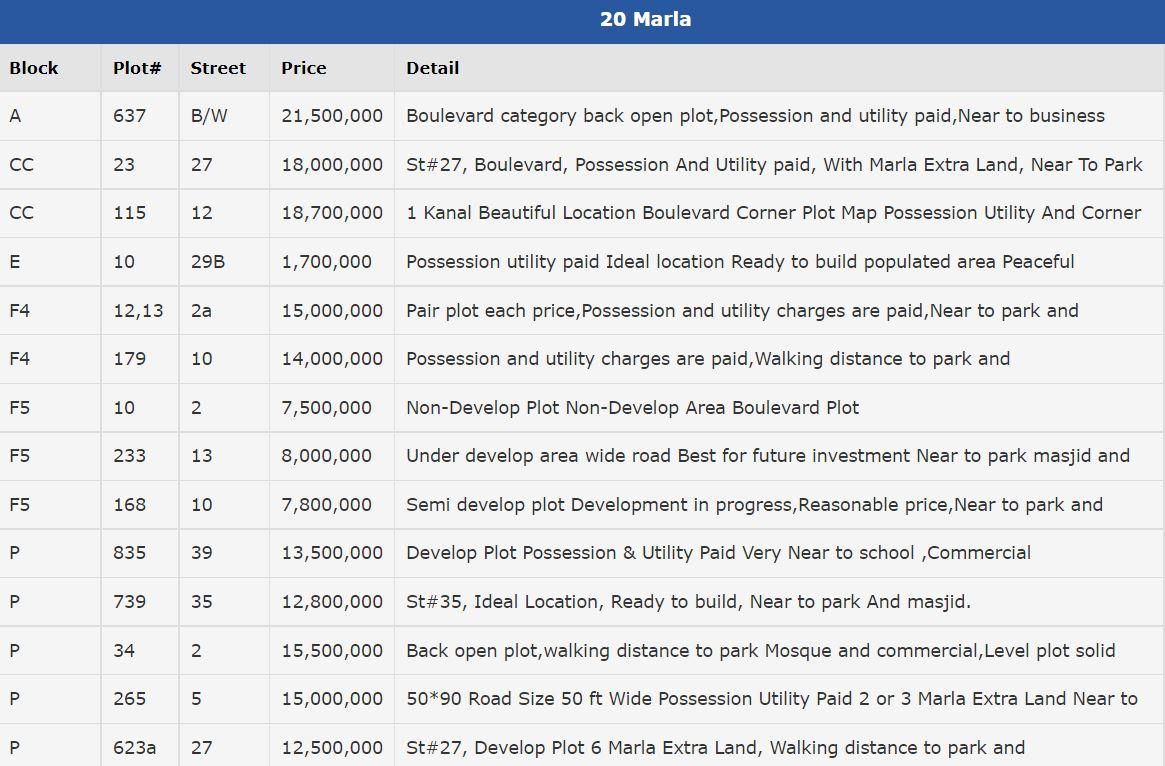Click price 21,500,000

pyautogui.click(x=331, y=116)
